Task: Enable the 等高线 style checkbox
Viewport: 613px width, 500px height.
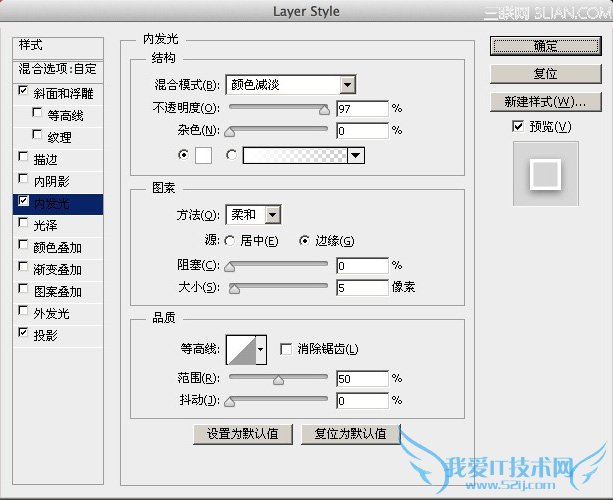Action: (x=37, y=113)
